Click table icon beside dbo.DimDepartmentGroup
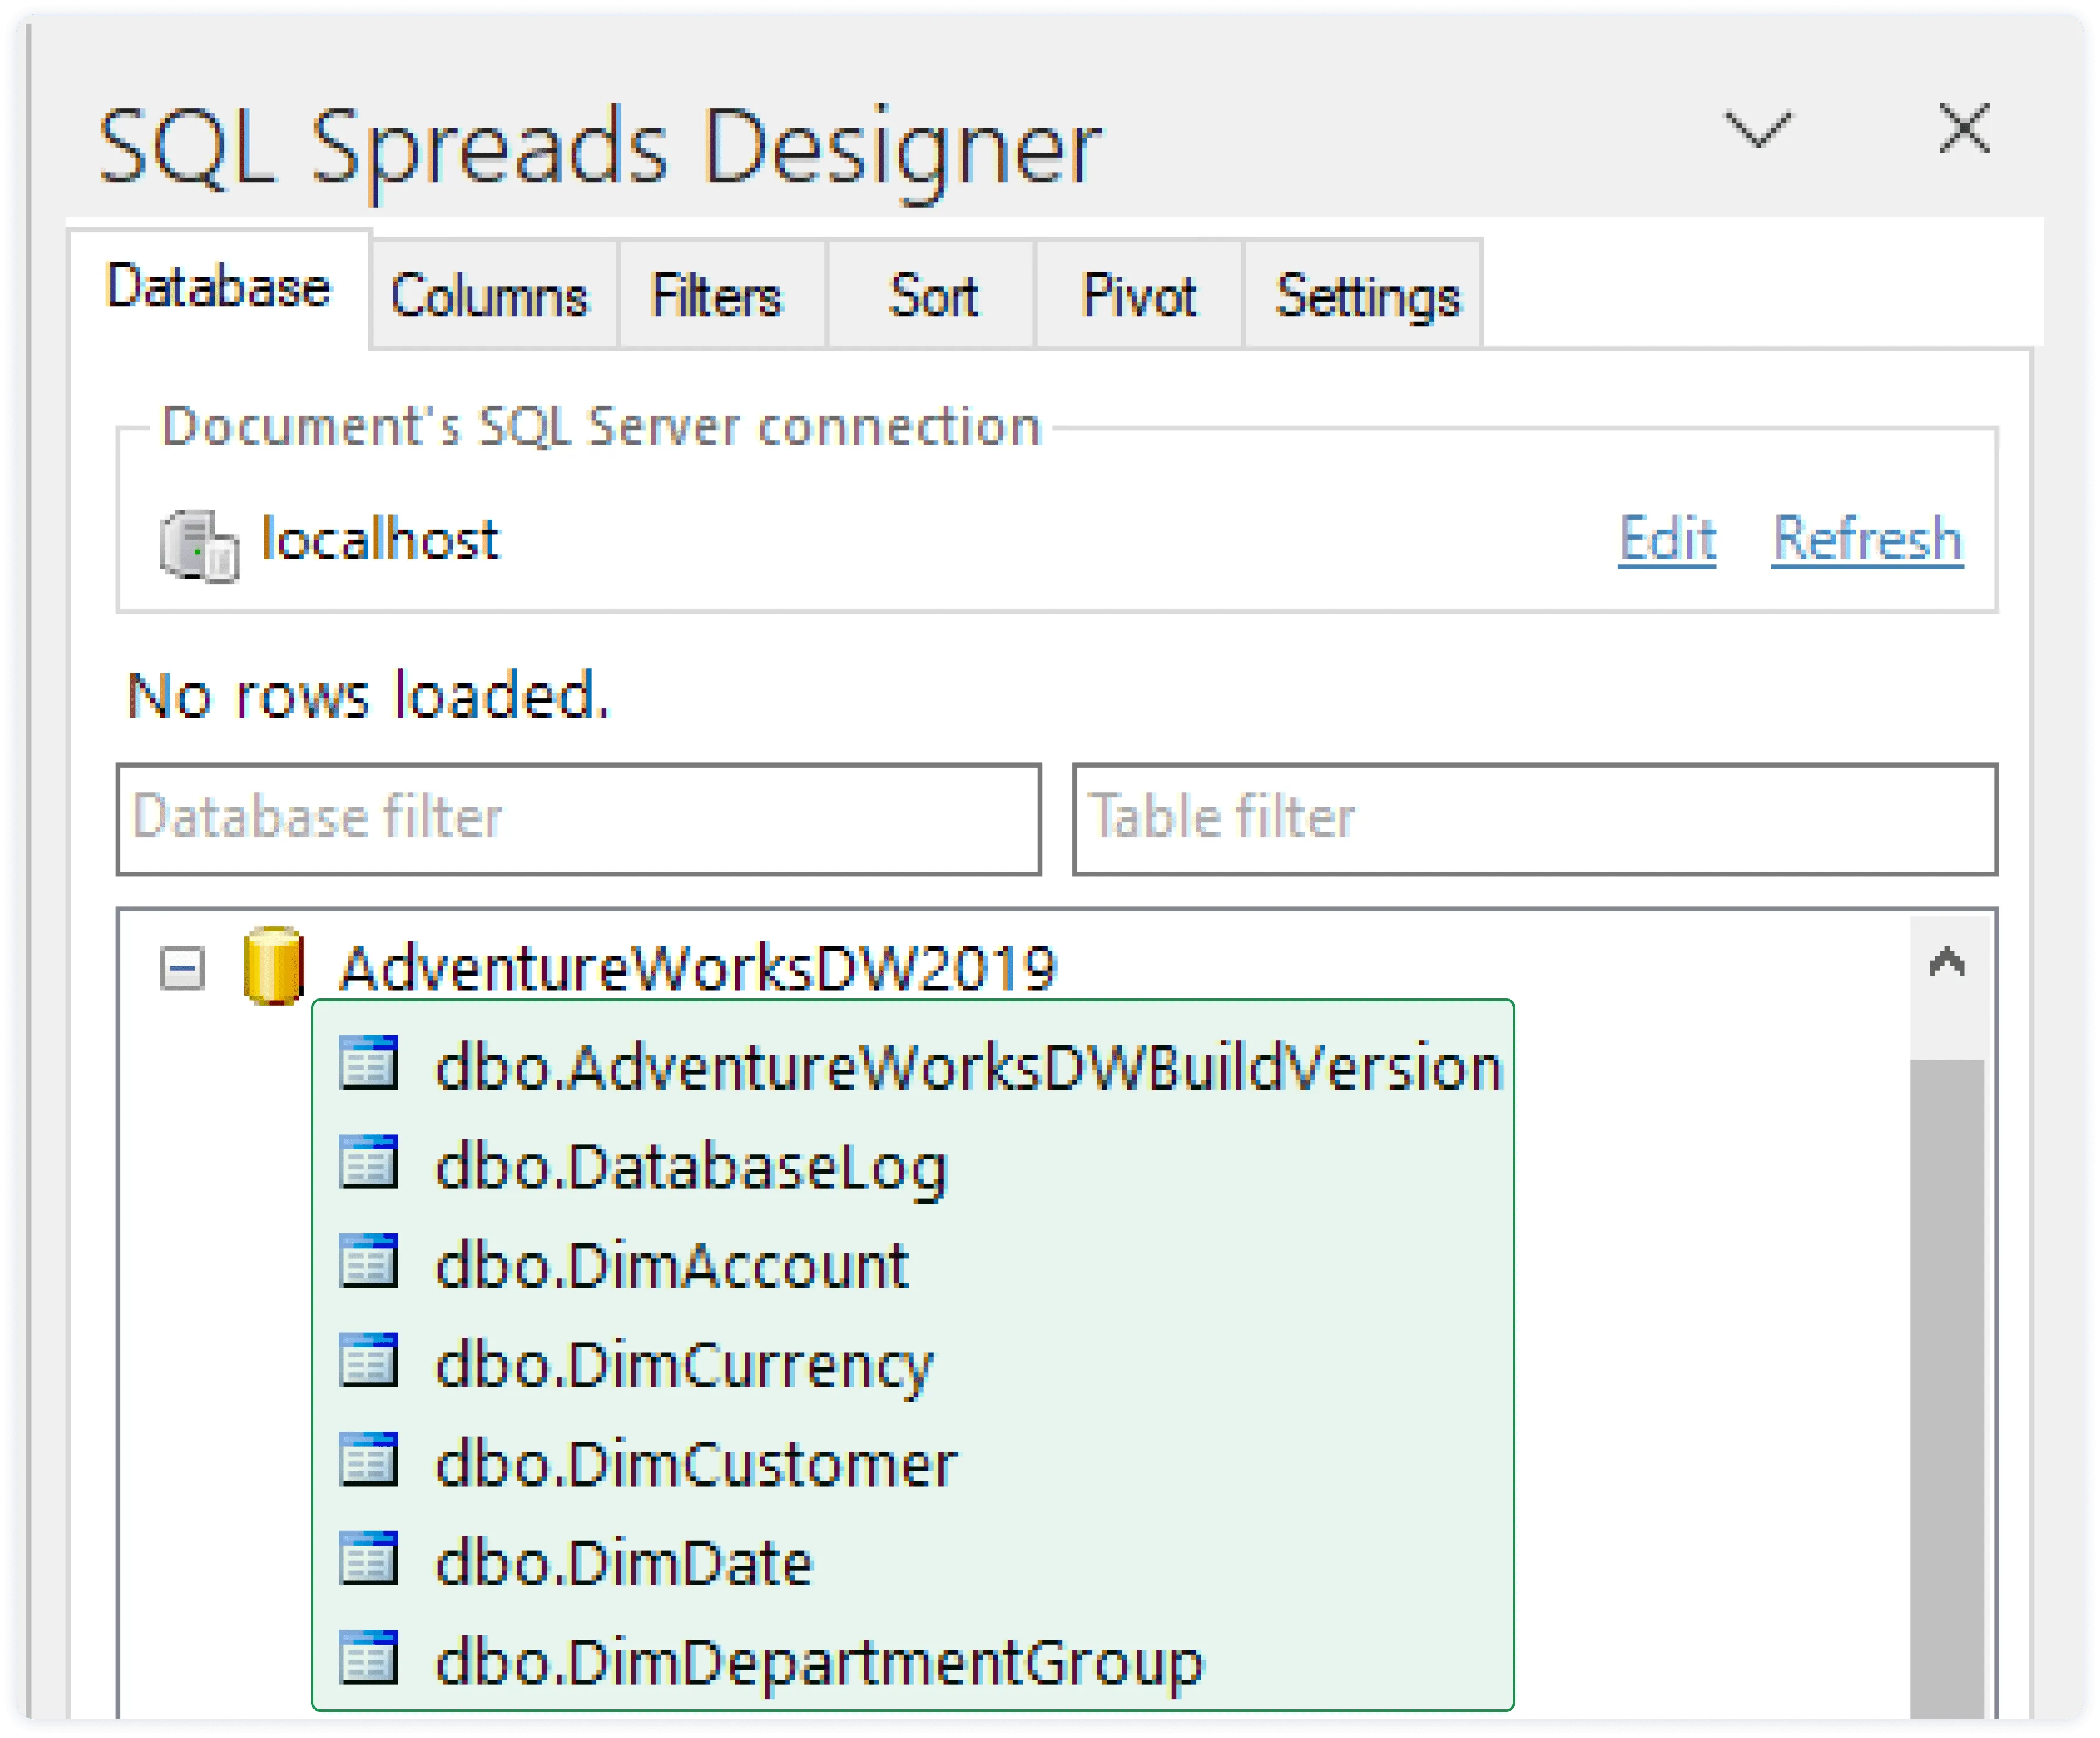The image size is (2100, 1738). (368, 1657)
